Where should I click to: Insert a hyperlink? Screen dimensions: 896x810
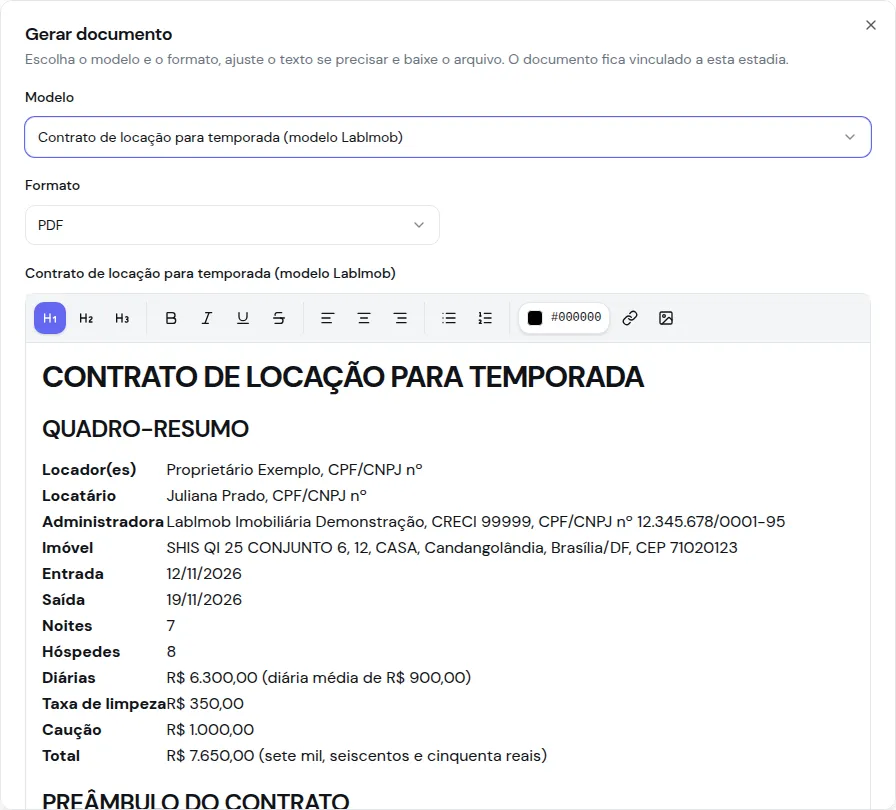(x=630, y=318)
